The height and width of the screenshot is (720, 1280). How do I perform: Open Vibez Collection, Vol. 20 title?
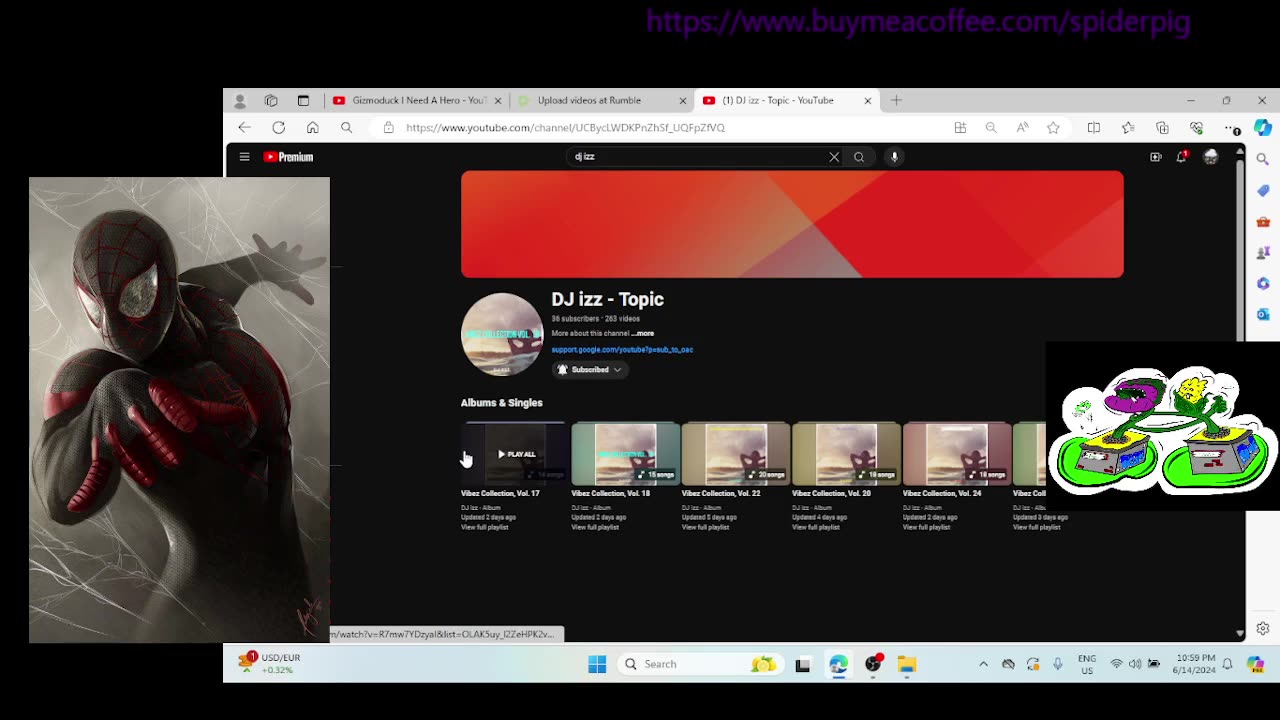click(x=831, y=493)
